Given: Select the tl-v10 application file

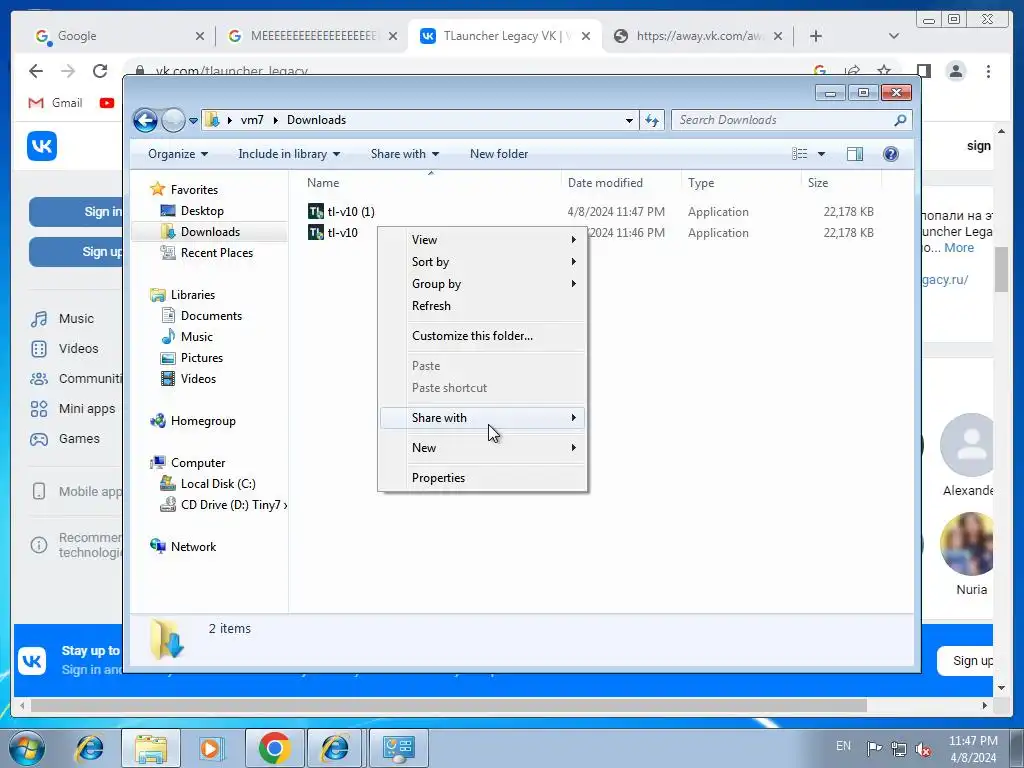Looking at the screenshot, I should tap(333, 232).
